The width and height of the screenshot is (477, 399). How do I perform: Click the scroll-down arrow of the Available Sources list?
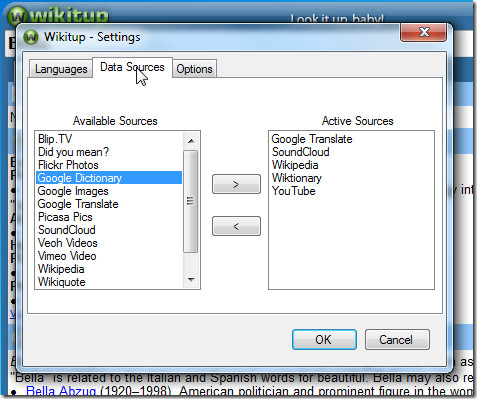191,280
